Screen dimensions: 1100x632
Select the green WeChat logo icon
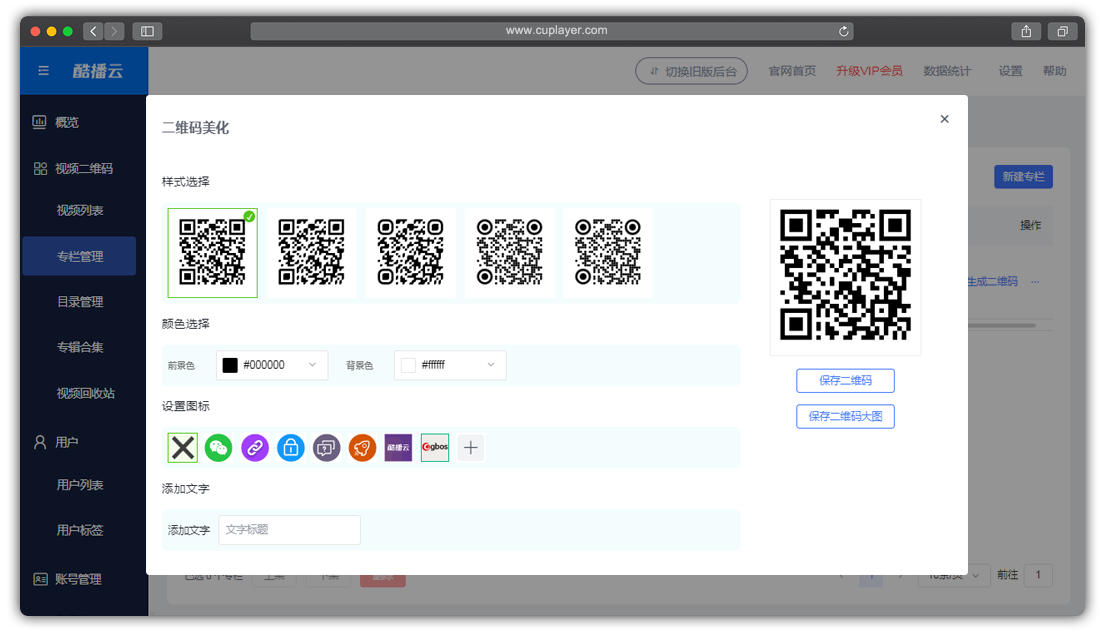pos(218,448)
